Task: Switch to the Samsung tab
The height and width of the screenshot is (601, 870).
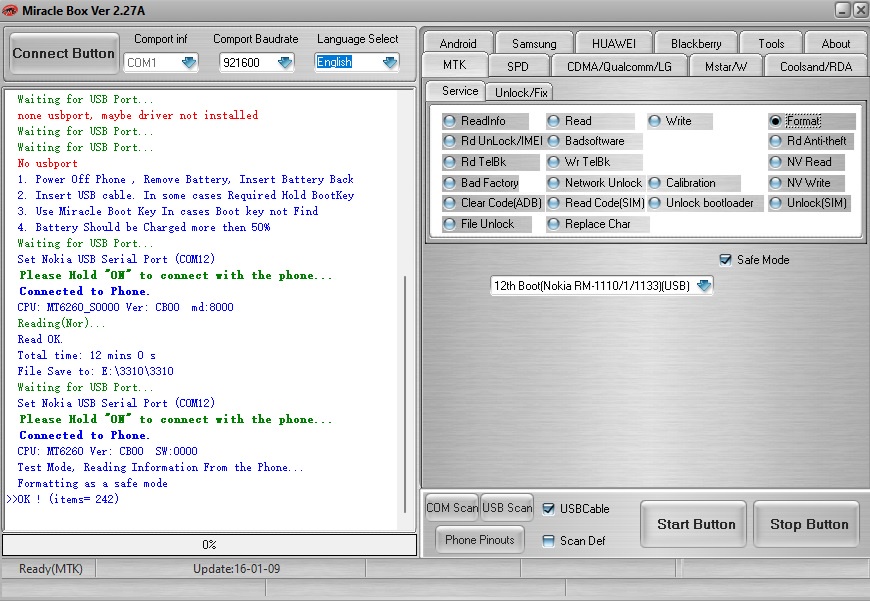Action: [x=534, y=43]
